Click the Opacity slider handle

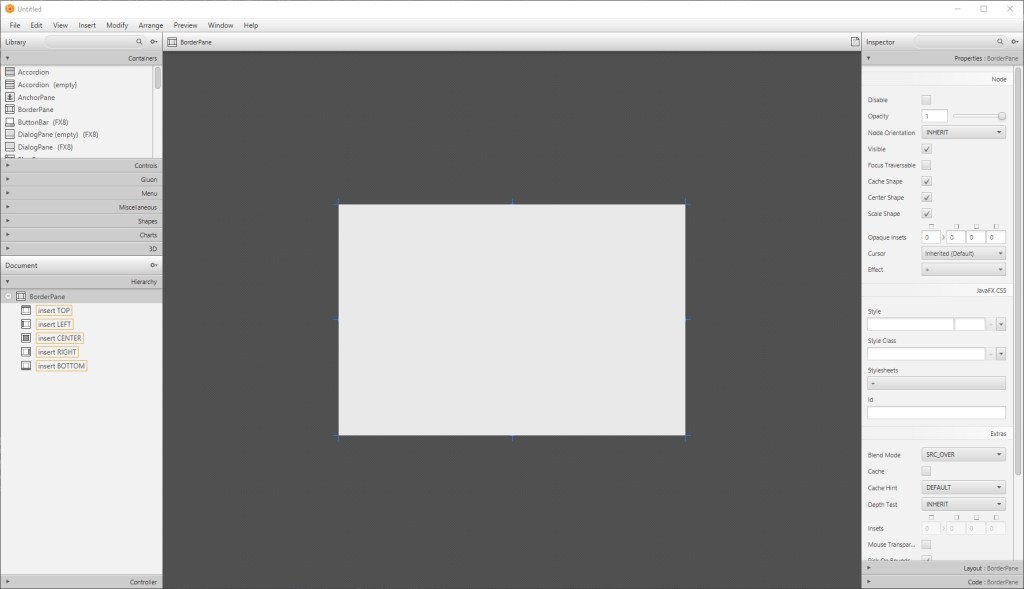click(x=1001, y=116)
